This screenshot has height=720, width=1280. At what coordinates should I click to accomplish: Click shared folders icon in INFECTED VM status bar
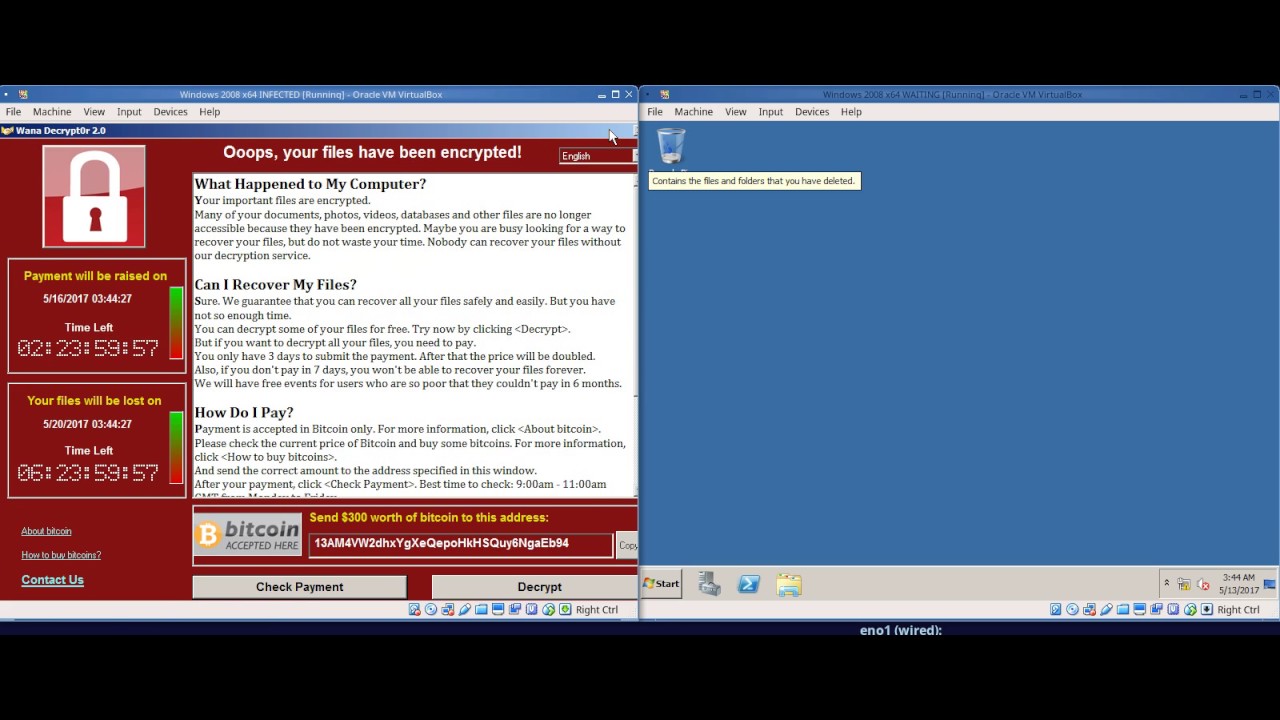481,609
